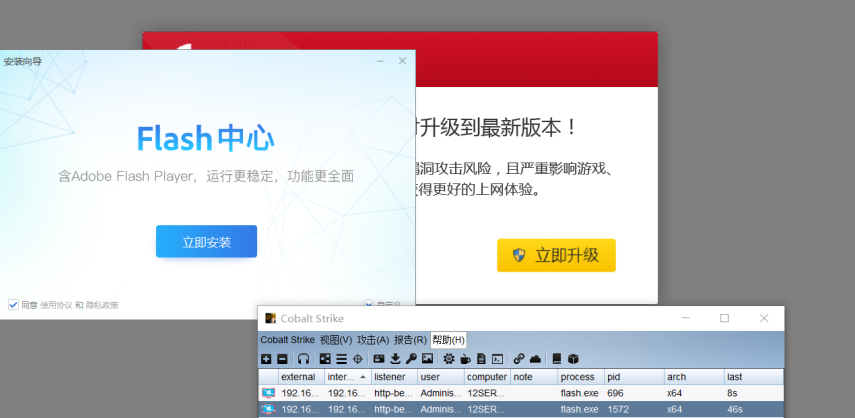
Task: Sort by the external column header
Action: coord(302,377)
